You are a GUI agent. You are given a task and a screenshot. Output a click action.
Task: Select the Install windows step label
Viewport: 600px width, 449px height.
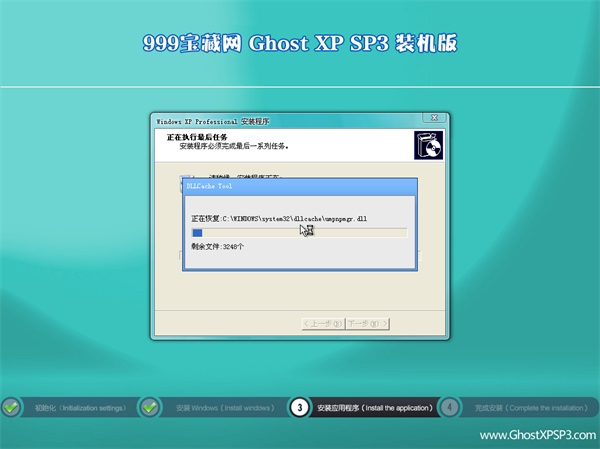tap(219, 408)
